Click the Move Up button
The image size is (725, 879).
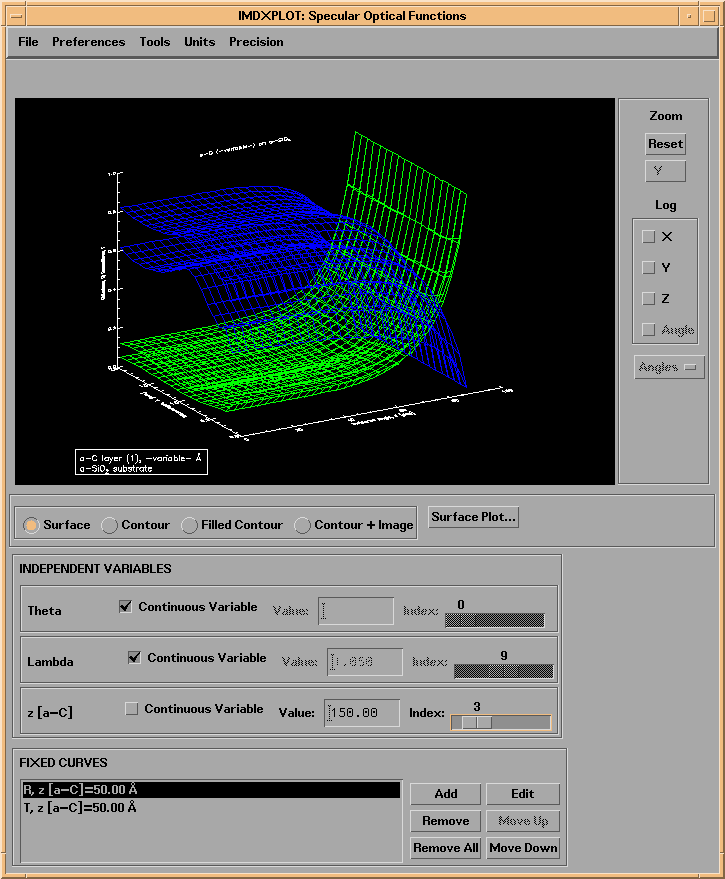click(x=523, y=821)
